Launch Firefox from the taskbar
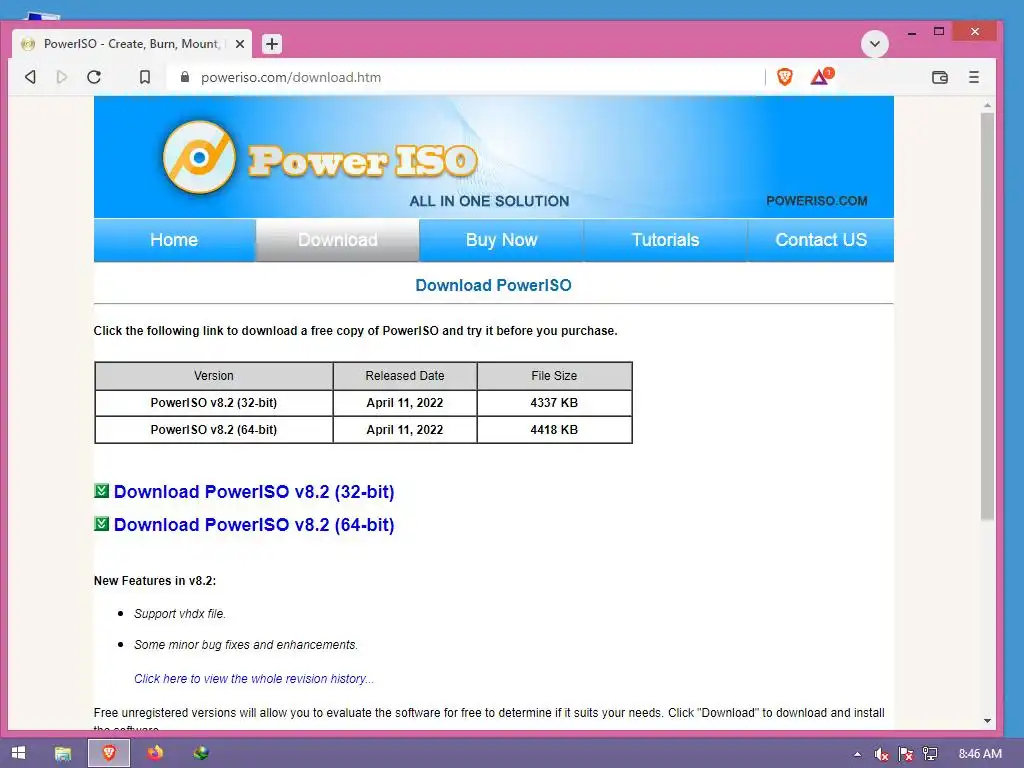This screenshot has width=1024, height=768. (155, 753)
